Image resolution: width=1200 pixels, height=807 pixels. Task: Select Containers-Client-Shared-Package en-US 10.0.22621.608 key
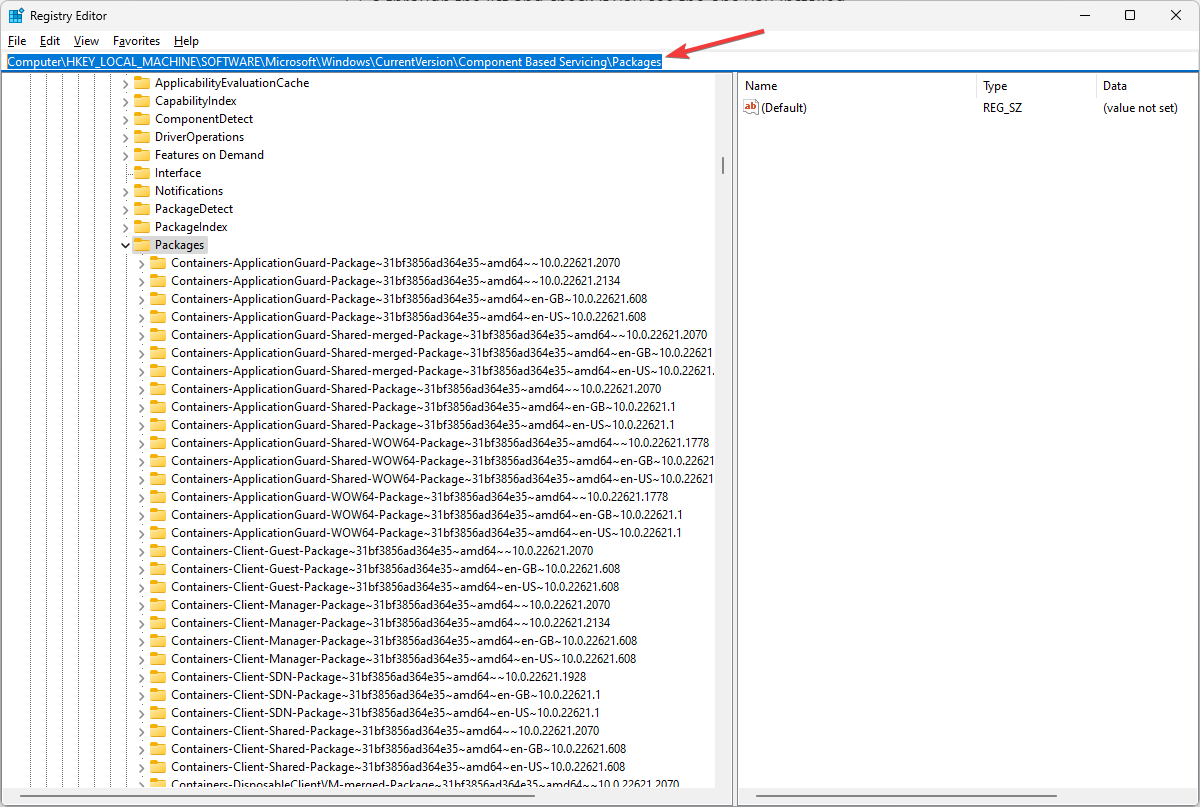[x=398, y=767]
